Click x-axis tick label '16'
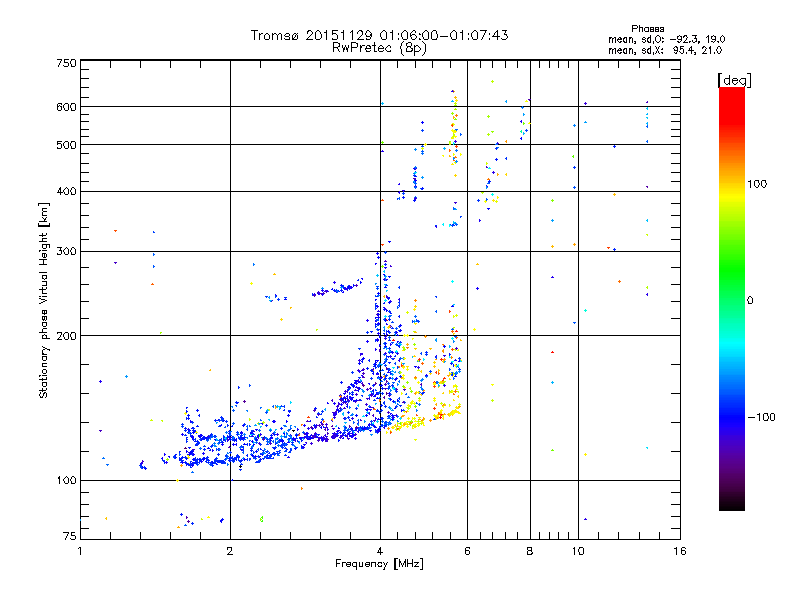Viewport: 800px width, 600px height. pyautogui.click(x=680, y=551)
